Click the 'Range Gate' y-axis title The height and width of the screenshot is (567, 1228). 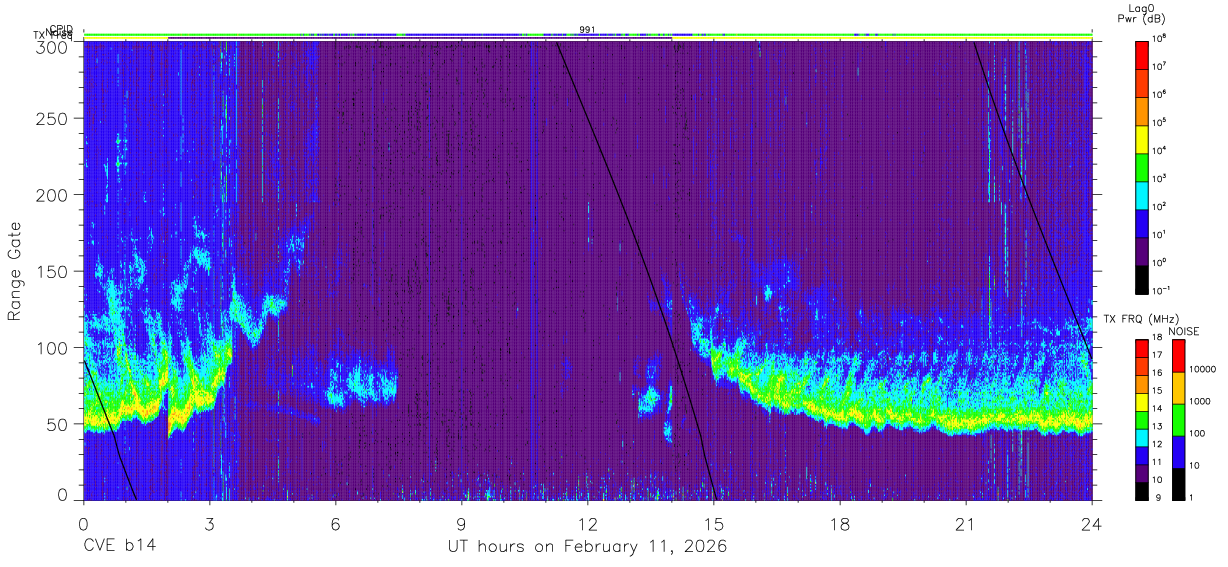pos(15,271)
